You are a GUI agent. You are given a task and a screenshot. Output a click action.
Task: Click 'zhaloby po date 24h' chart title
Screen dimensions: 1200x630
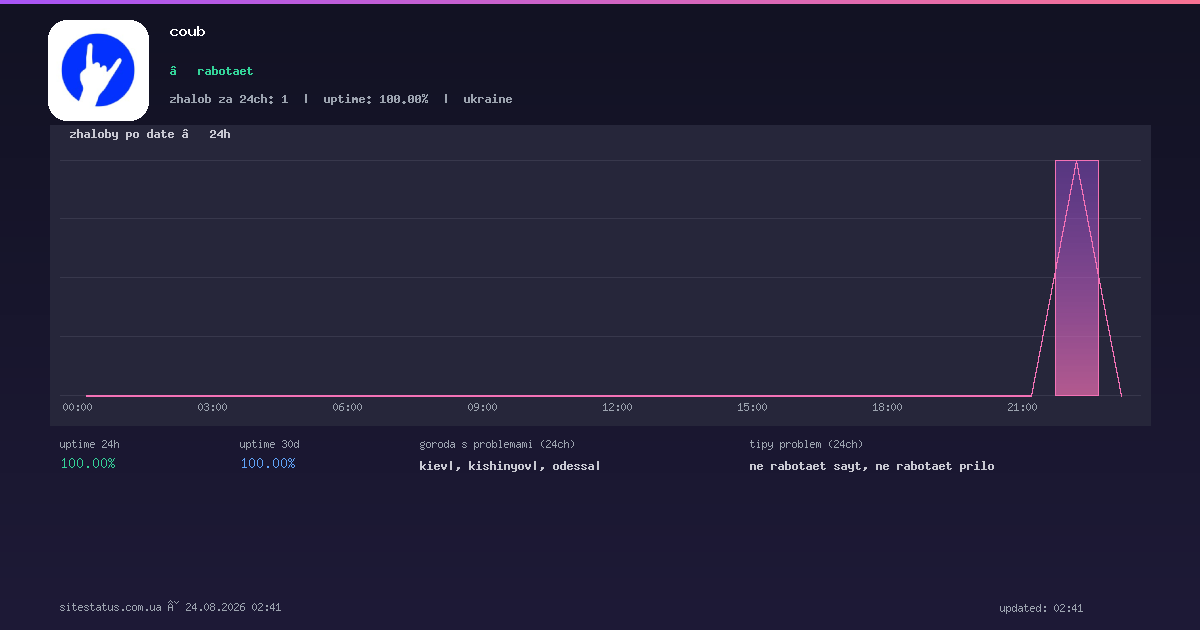tap(150, 134)
